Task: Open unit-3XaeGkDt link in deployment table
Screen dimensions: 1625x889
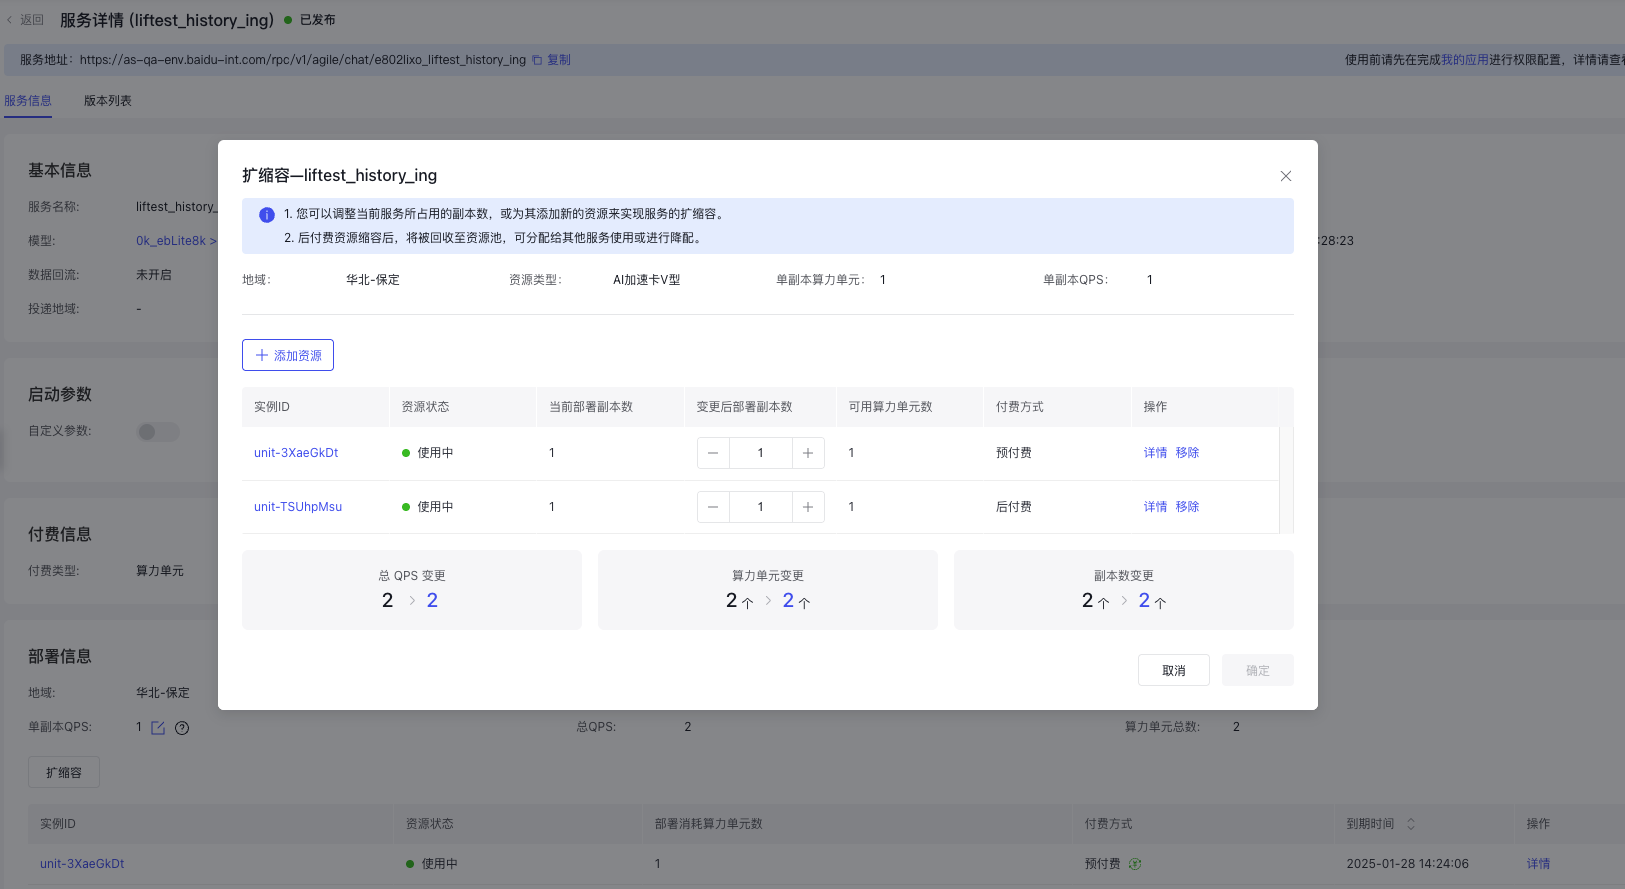Action: (82, 864)
